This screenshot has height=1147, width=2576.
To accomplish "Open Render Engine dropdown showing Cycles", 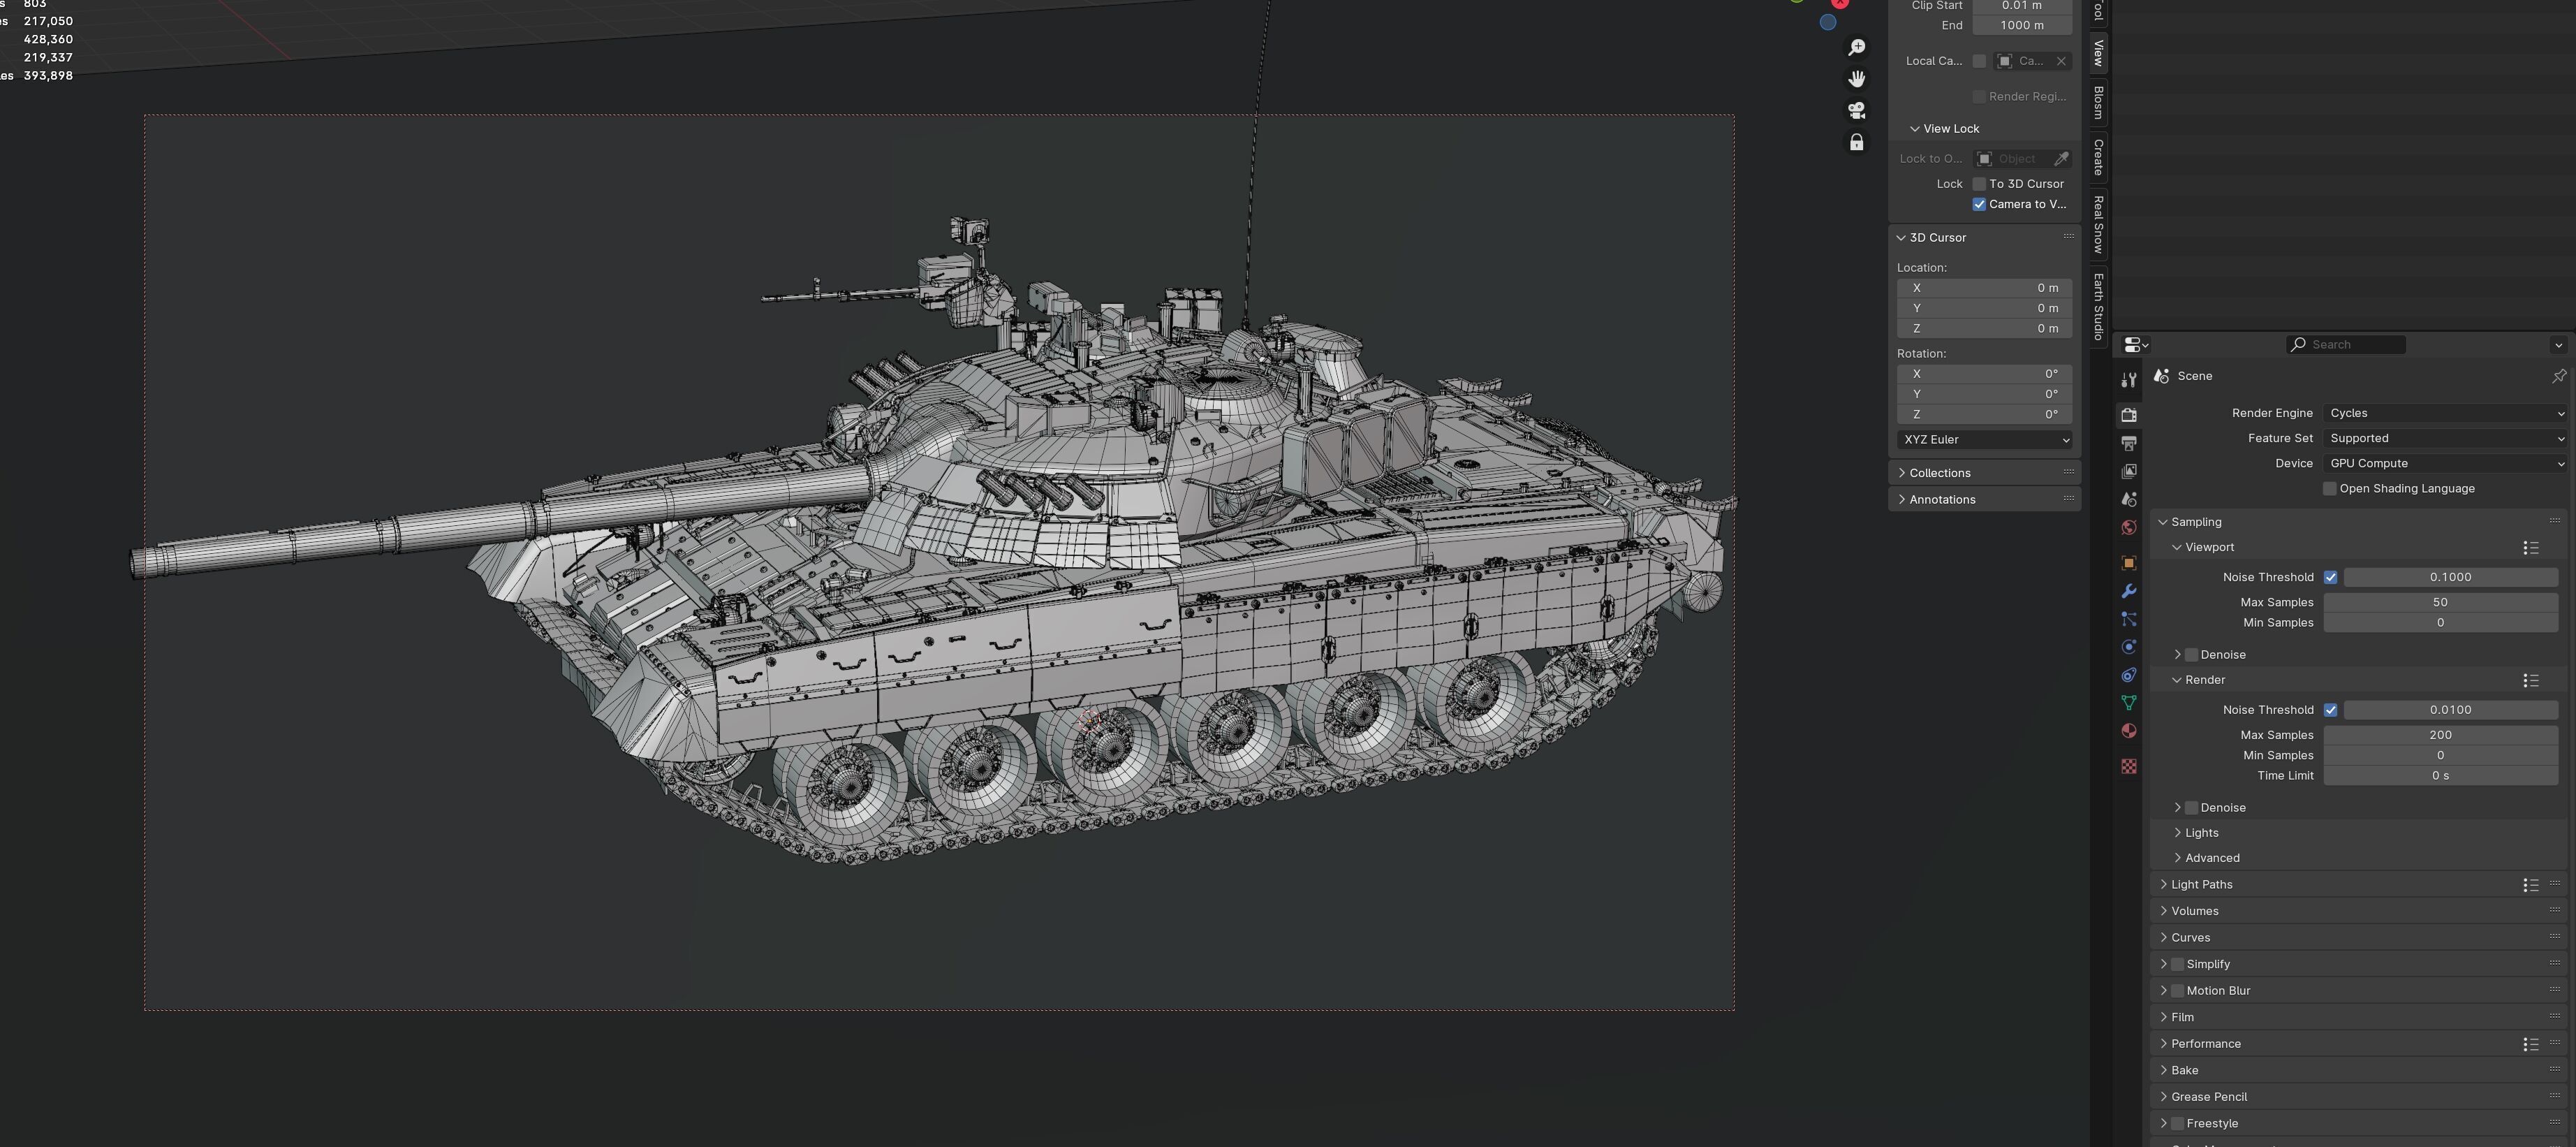I will tap(2446, 413).
